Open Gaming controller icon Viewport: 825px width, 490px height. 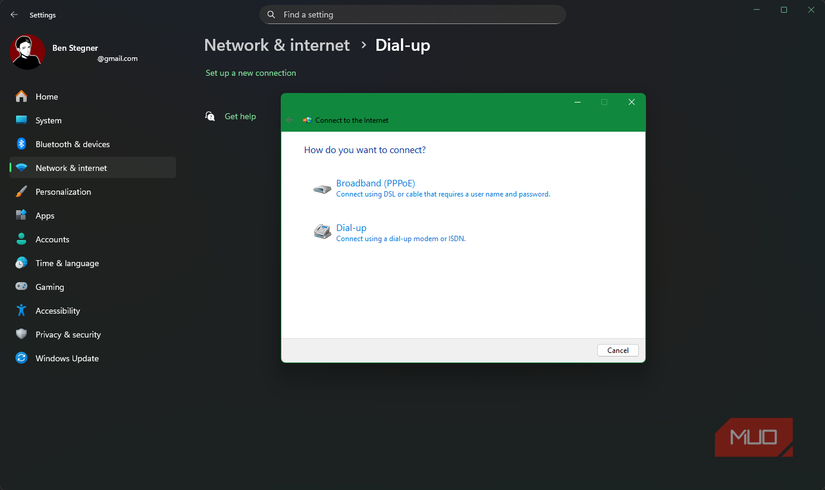[21, 287]
